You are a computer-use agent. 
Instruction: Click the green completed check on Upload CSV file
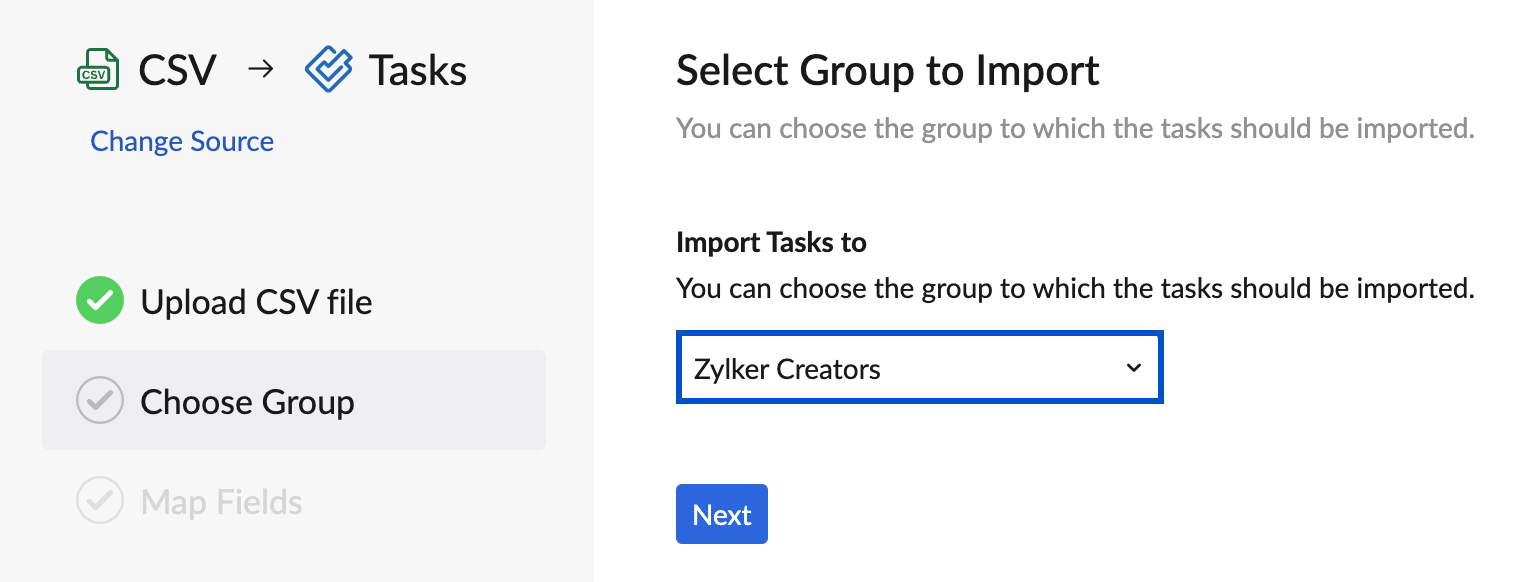tap(100, 301)
